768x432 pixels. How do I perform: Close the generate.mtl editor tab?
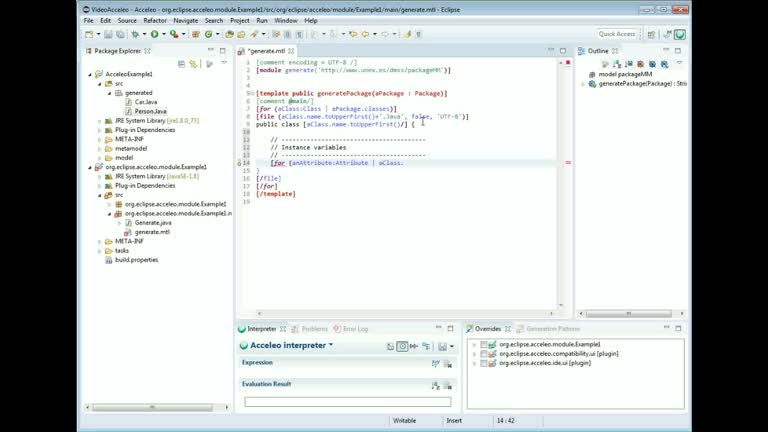click(x=291, y=51)
